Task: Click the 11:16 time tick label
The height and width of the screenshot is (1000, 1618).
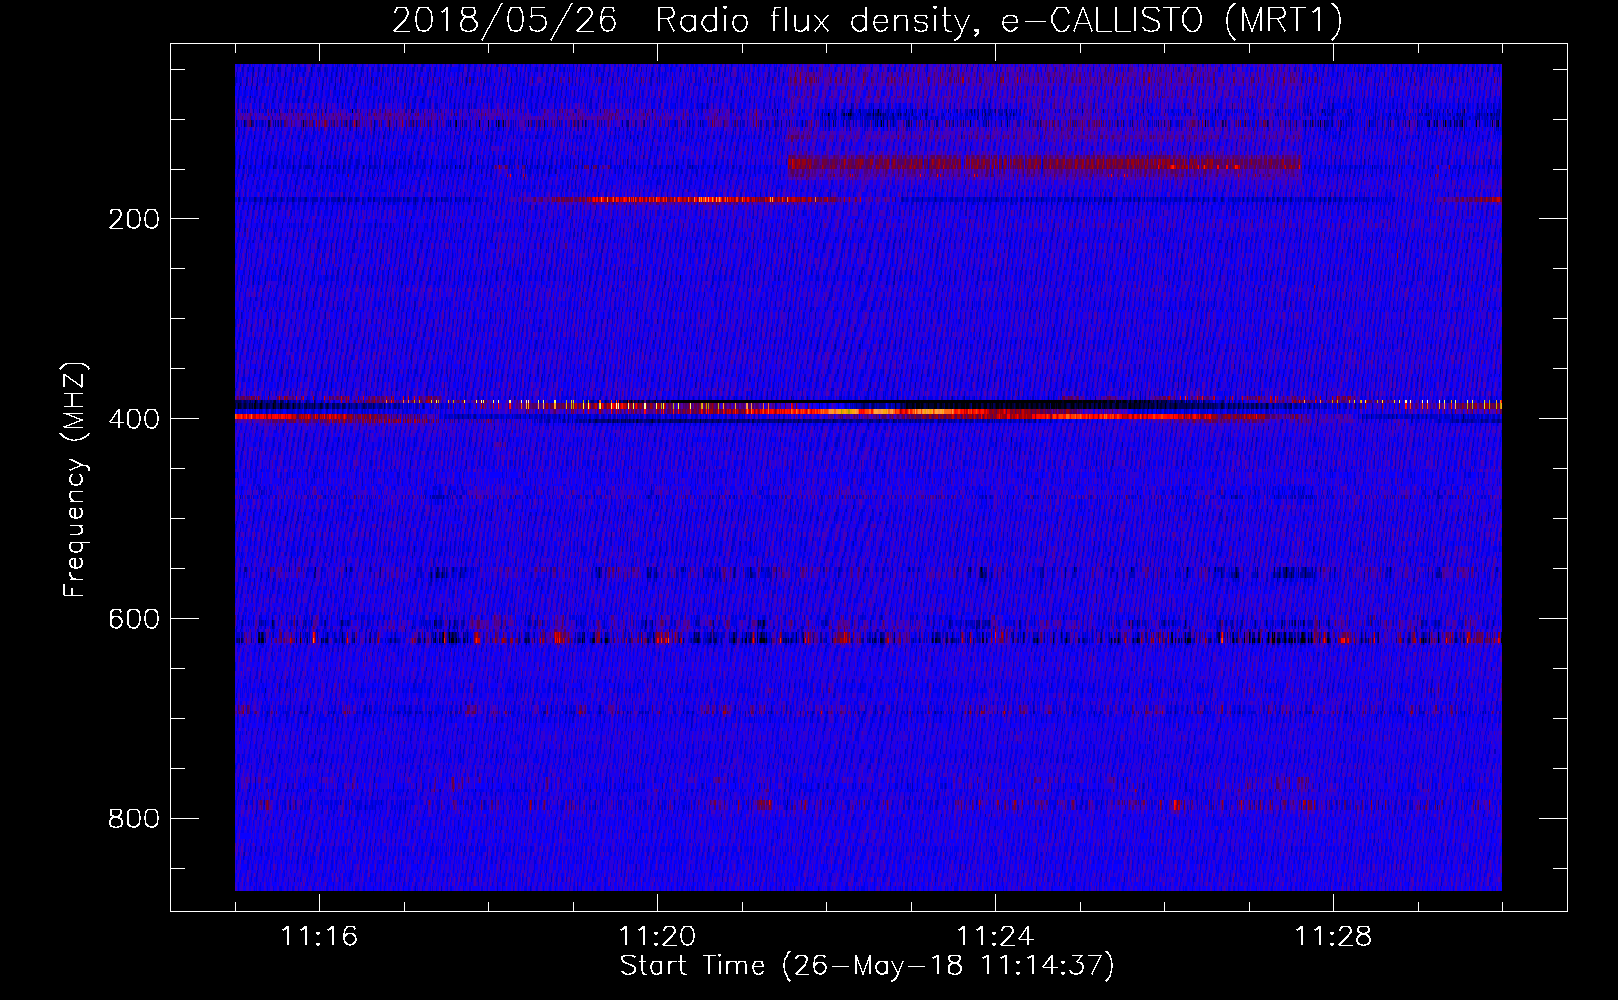Action: 319,937
